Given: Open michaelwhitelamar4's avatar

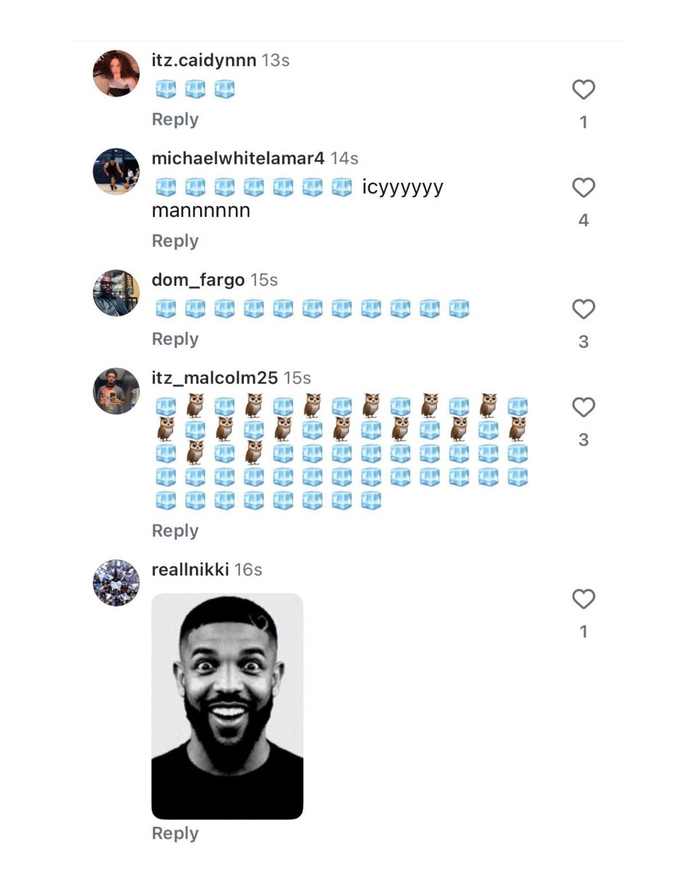Looking at the screenshot, I should coord(116,171).
